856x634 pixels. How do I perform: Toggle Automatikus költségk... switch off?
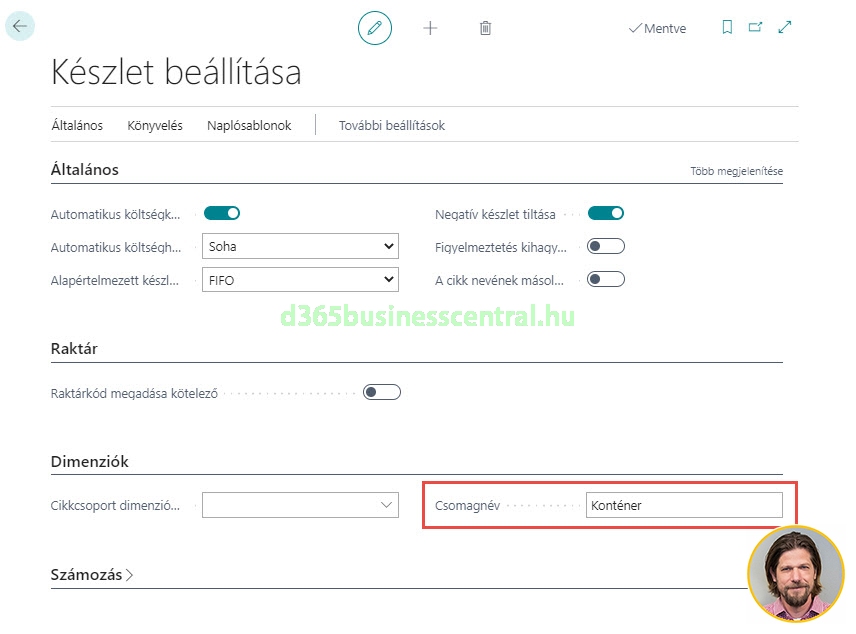coord(222,213)
